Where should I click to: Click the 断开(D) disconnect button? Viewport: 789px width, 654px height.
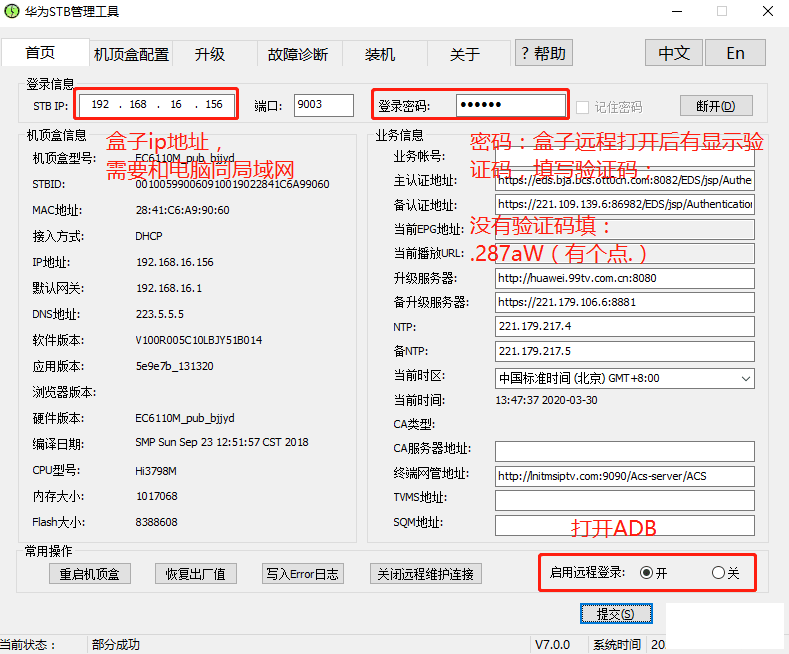pyautogui.click(x=716, y=106)
